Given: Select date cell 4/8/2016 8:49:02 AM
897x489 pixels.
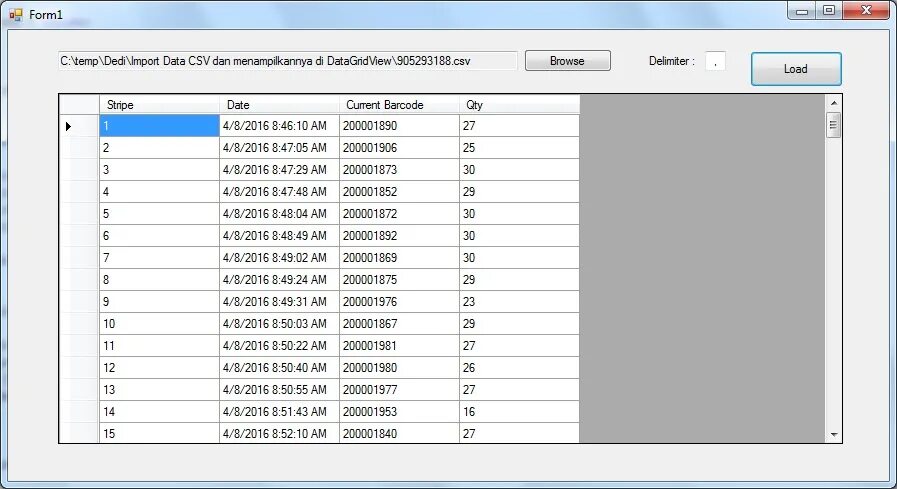Looking at the screenshot, I should [279, 258].
